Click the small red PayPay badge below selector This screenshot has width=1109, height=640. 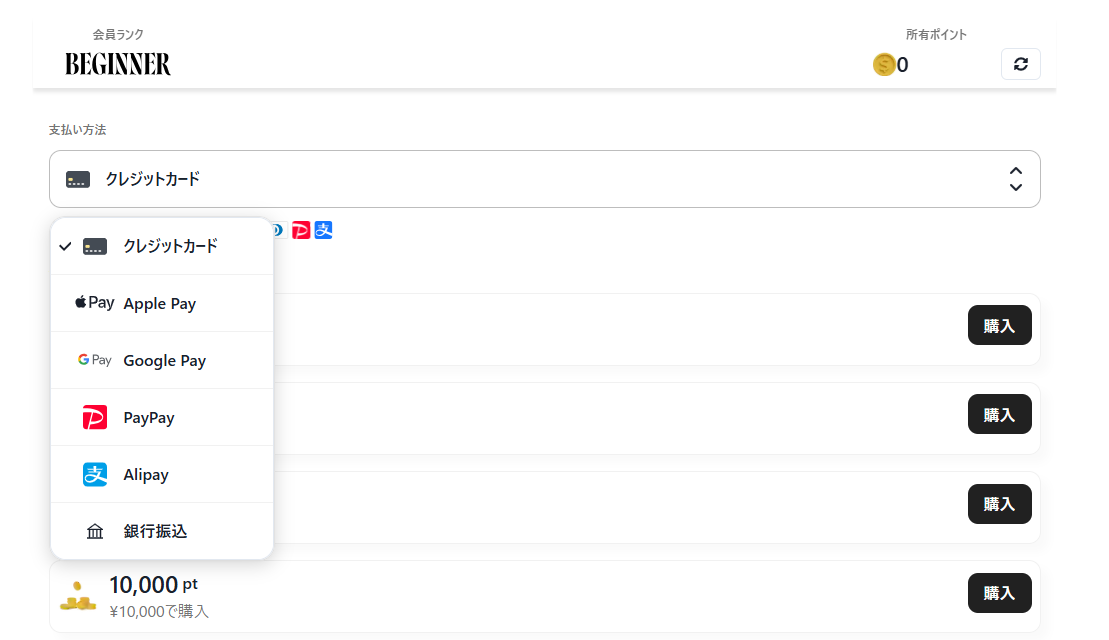click(301, 230)
